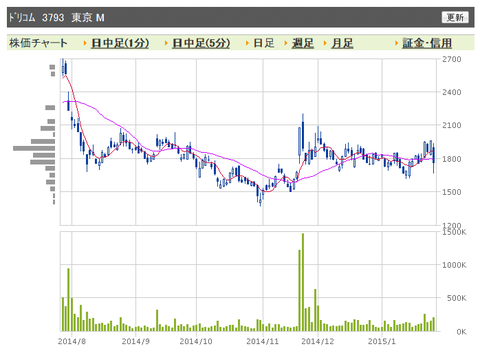Select the 日足 daily chart tab
480x362 pixels.
coord(264,43)
